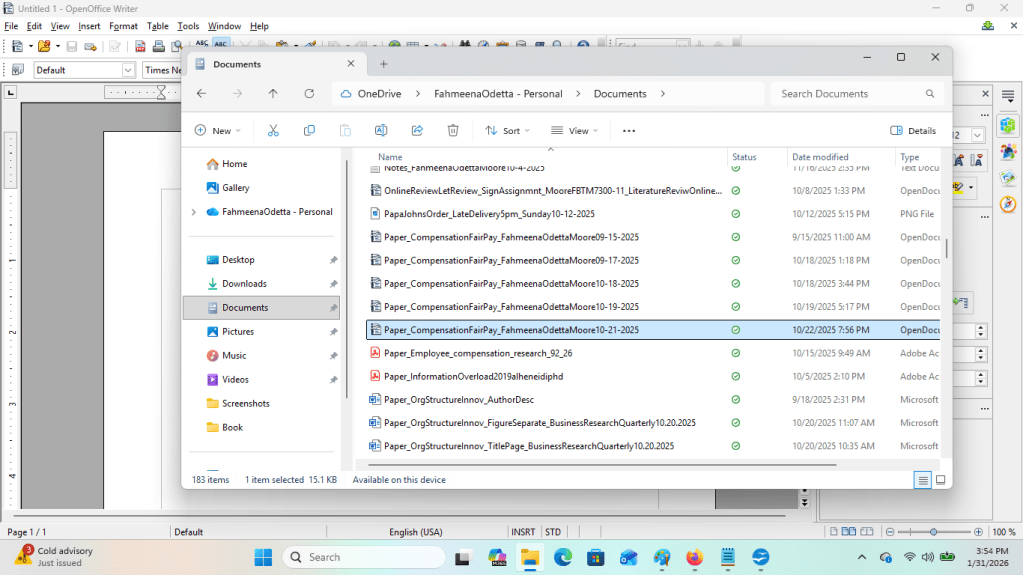Switch to large thumbnails view in status bar
The height and width of the screenshot is (575, 1023).
(939, 480)
